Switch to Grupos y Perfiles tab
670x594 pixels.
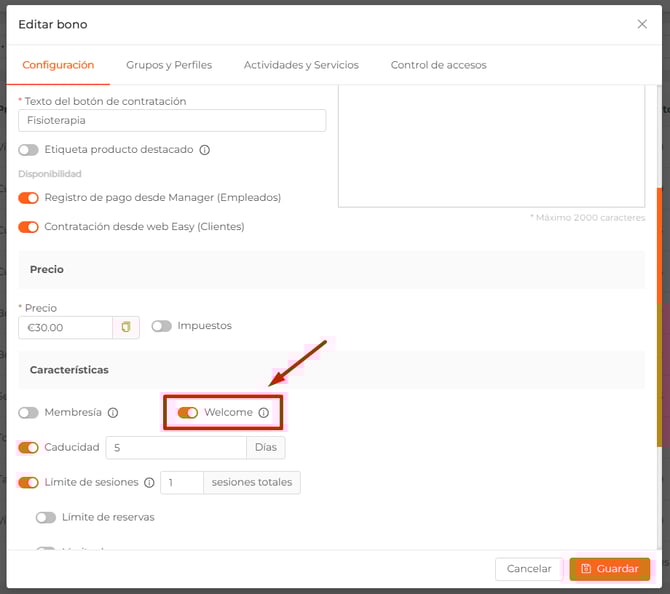pos(169,65)
